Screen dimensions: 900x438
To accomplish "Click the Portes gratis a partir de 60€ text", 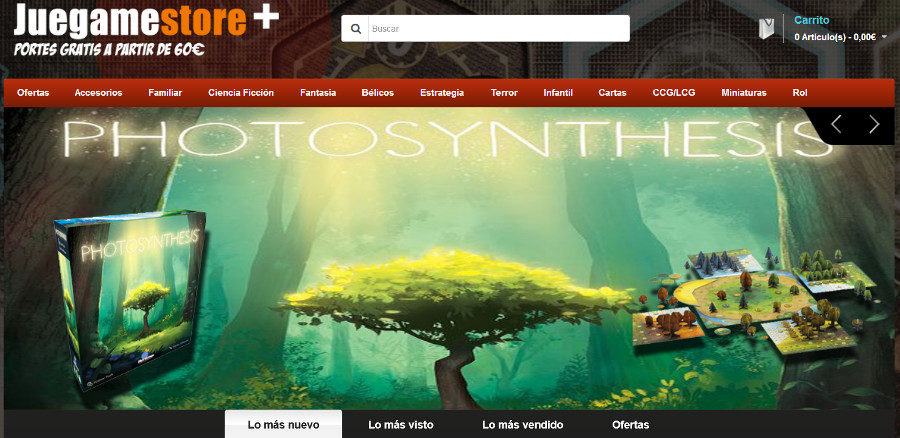I will (x=109, y=50).
